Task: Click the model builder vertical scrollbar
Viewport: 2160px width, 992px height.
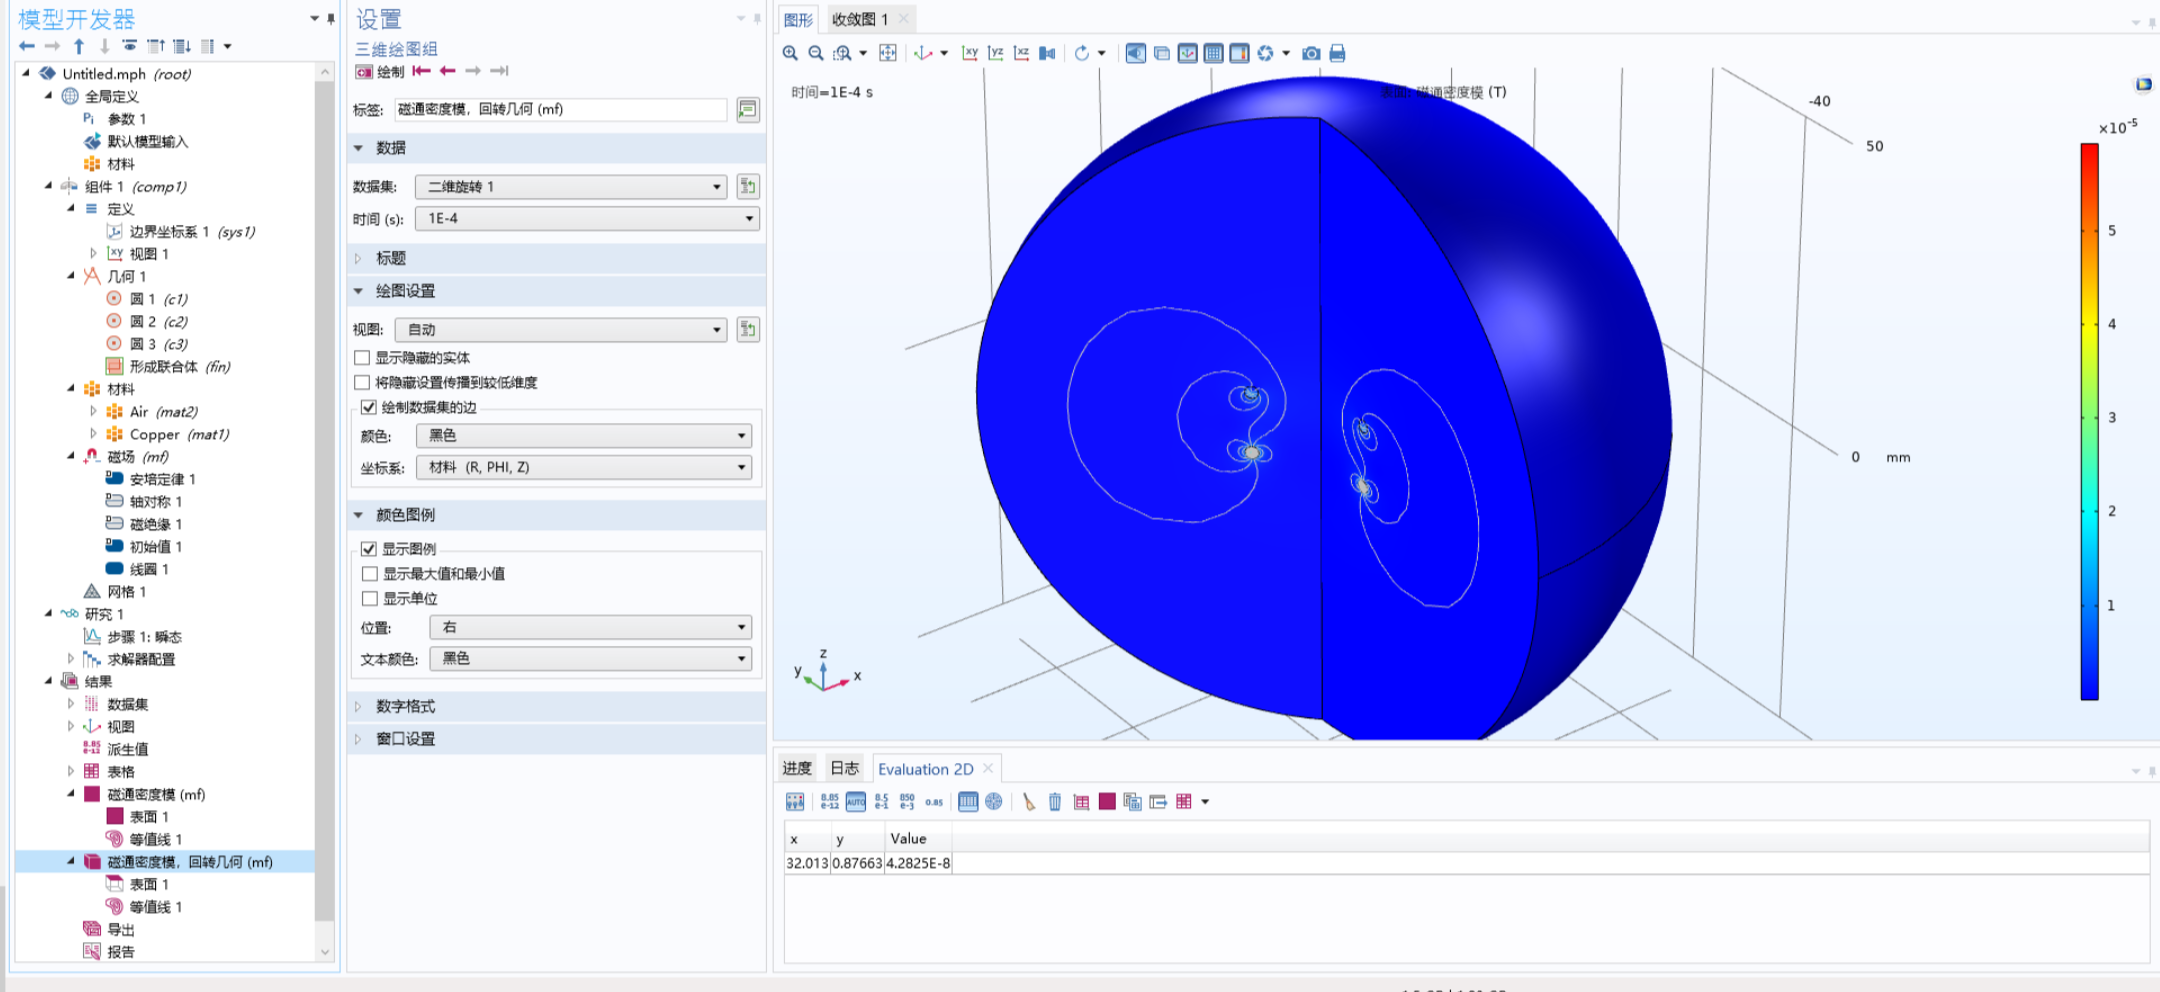Action: pyautogui.click(x=324, y=500)
